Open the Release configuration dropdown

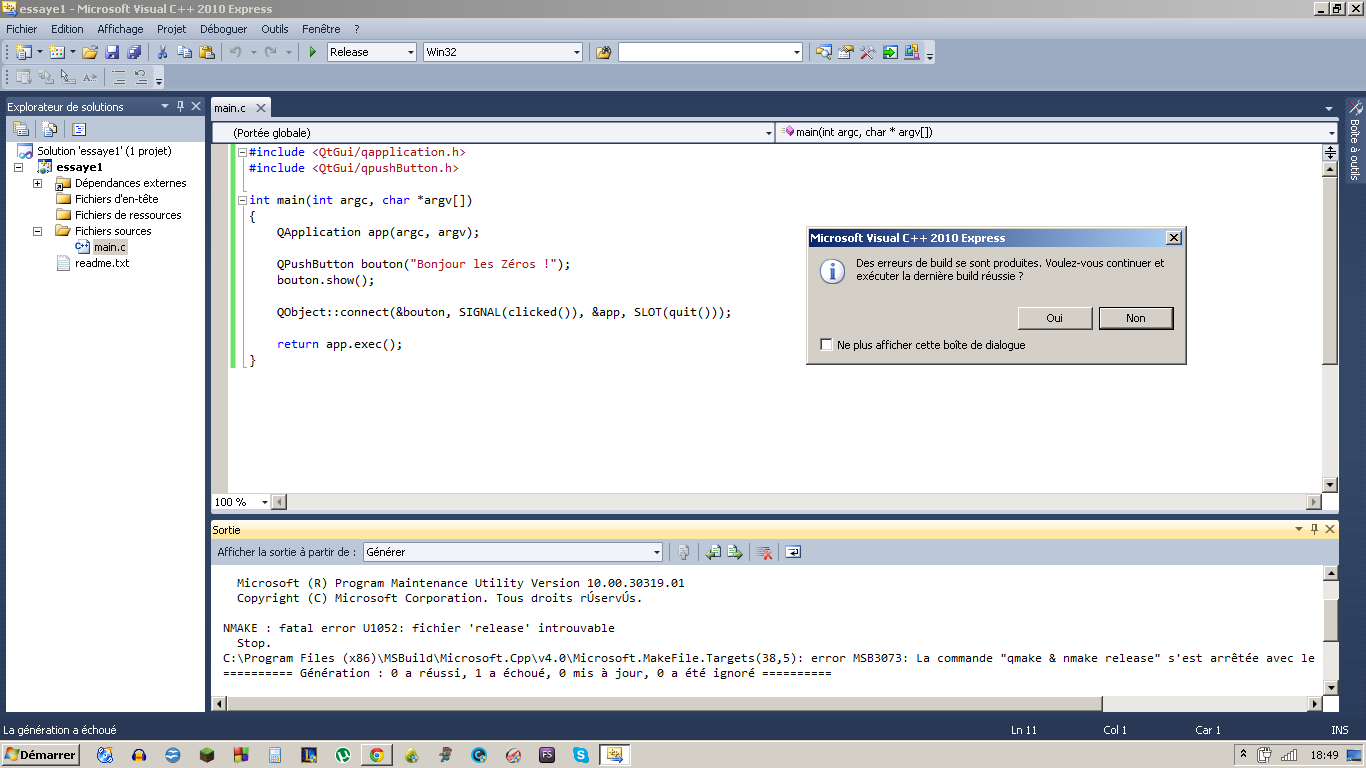(x=410, y=52)
